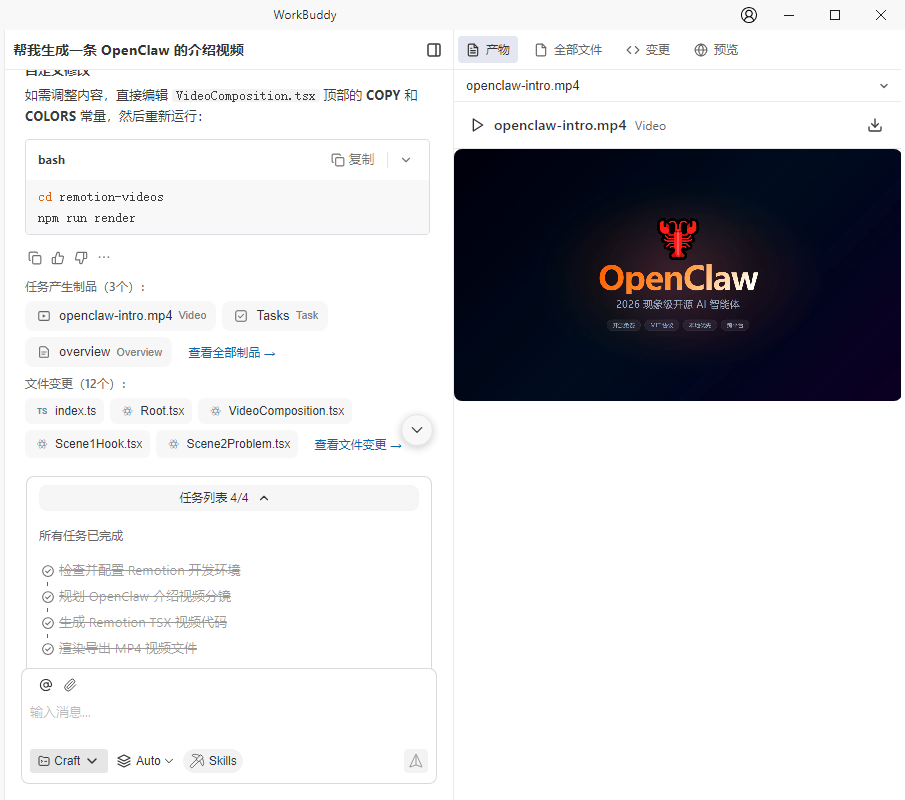Jump to bottom with round chevron button
Screen dimensions: 905x800
(x=417, y=430)
